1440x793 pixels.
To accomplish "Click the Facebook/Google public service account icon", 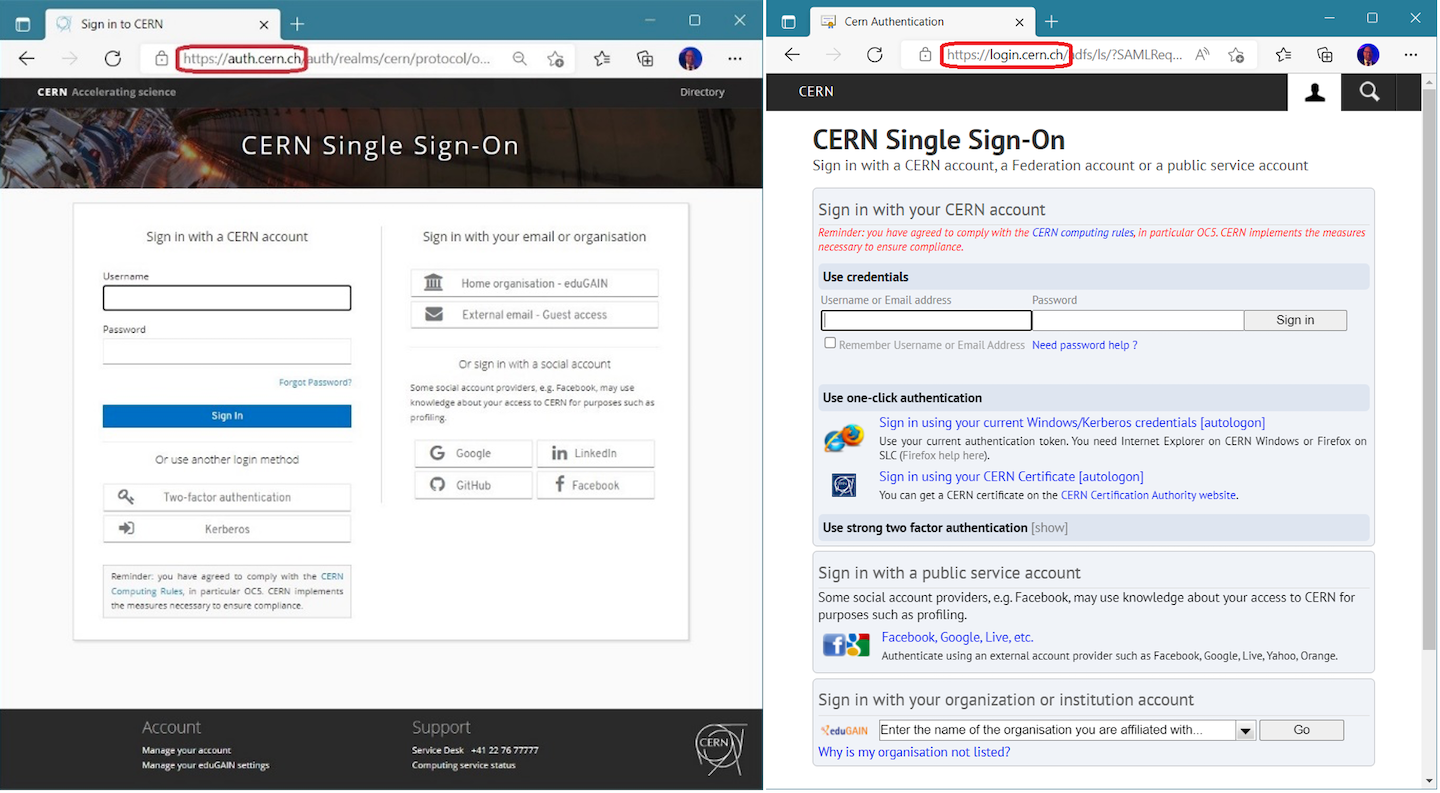I will [x=846, y=645].
